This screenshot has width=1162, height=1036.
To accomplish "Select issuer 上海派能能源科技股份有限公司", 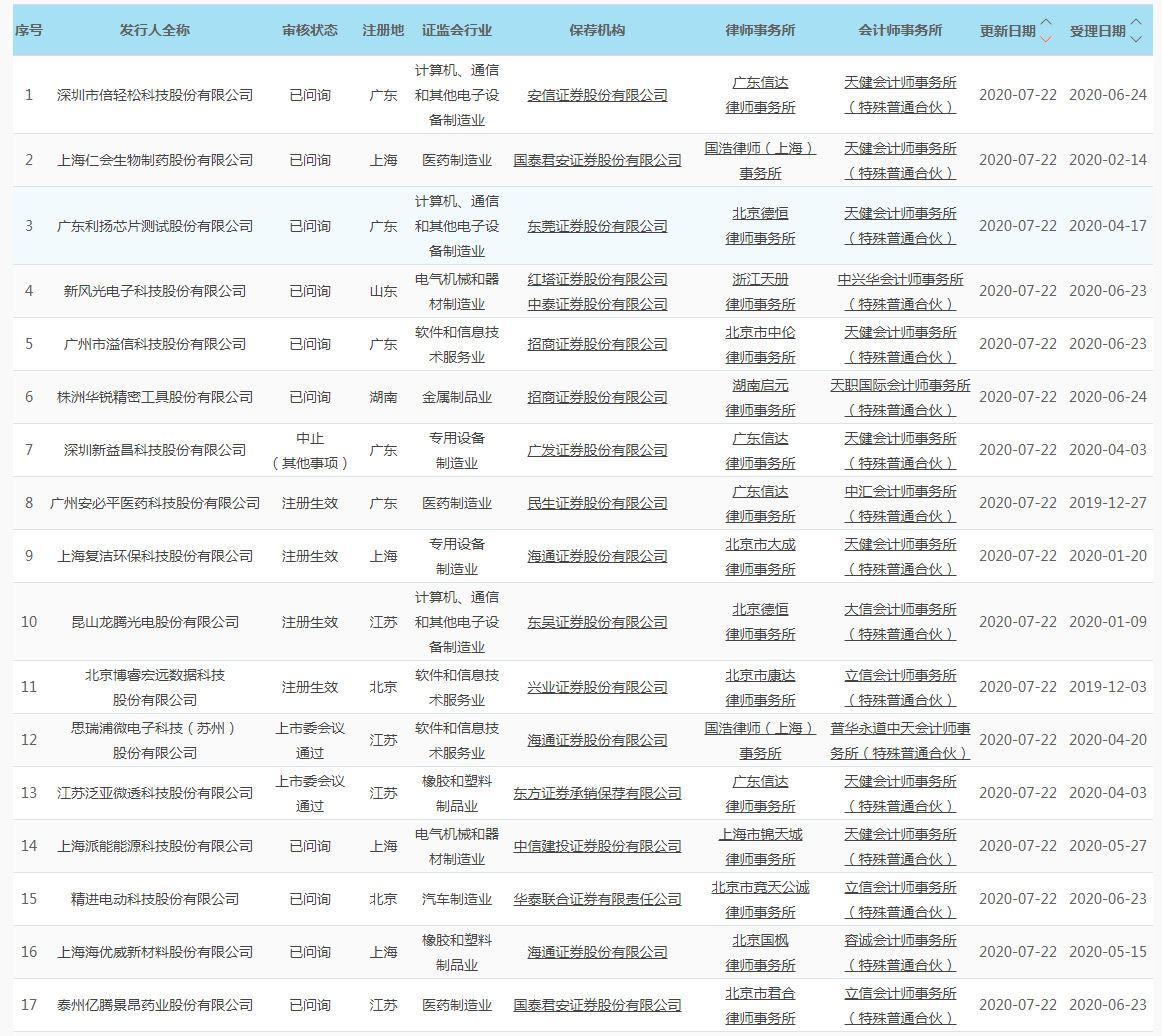I will 155,846.
